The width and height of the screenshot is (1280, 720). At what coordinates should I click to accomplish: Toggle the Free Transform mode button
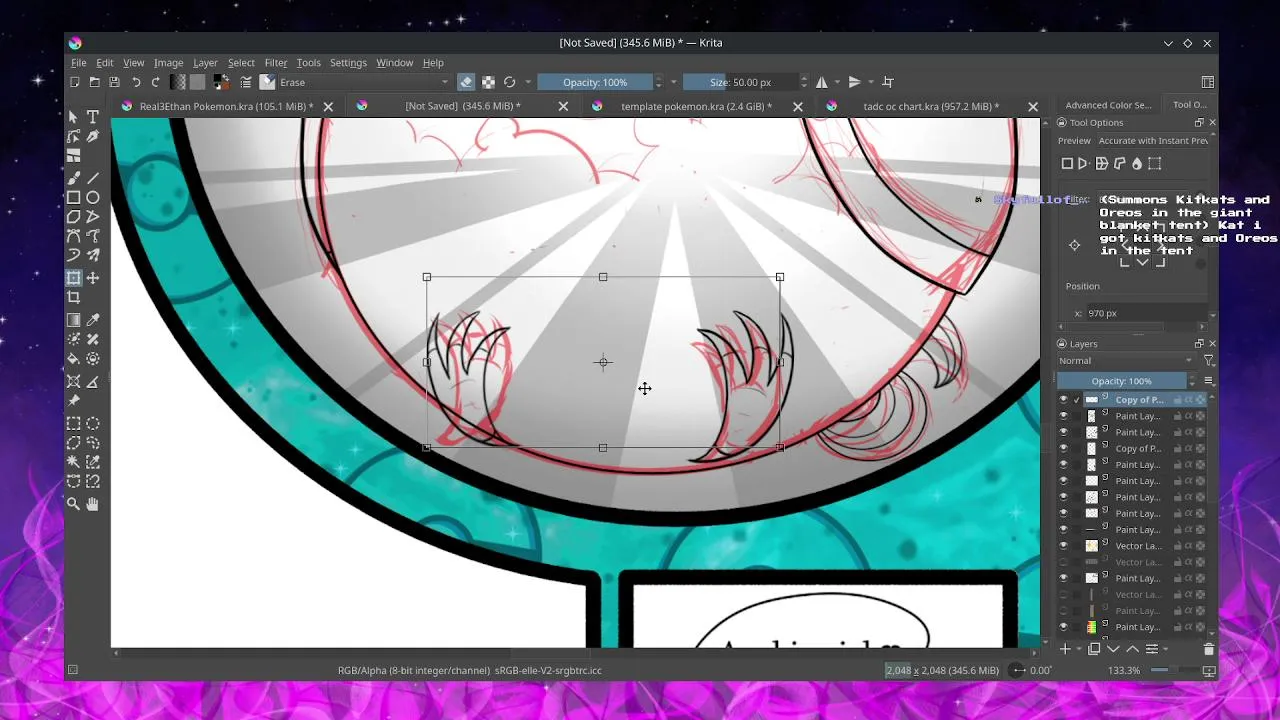(x=1067, y=164)
